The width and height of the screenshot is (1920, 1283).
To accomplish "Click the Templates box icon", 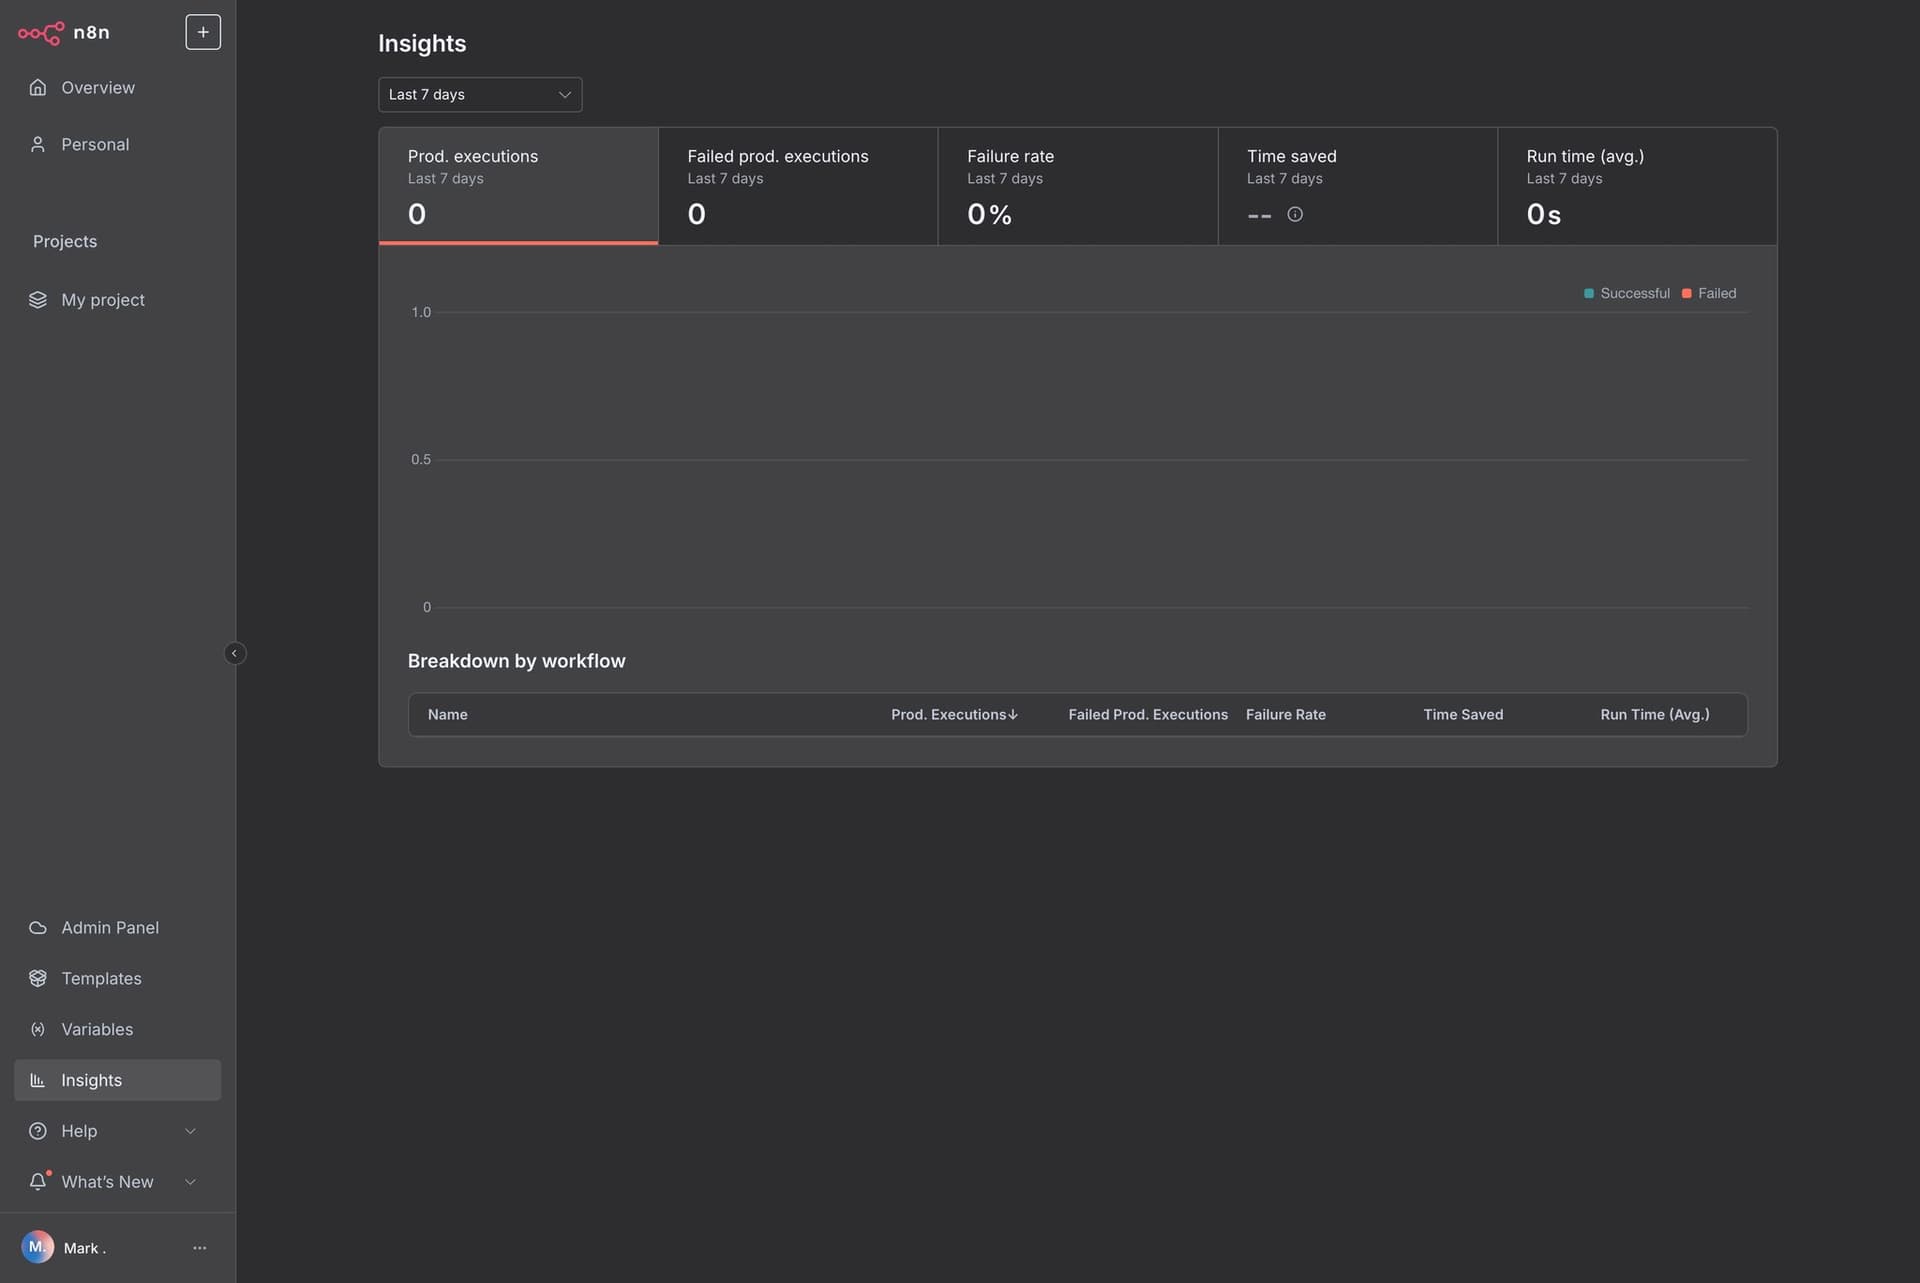I will [x=38, y=978].
